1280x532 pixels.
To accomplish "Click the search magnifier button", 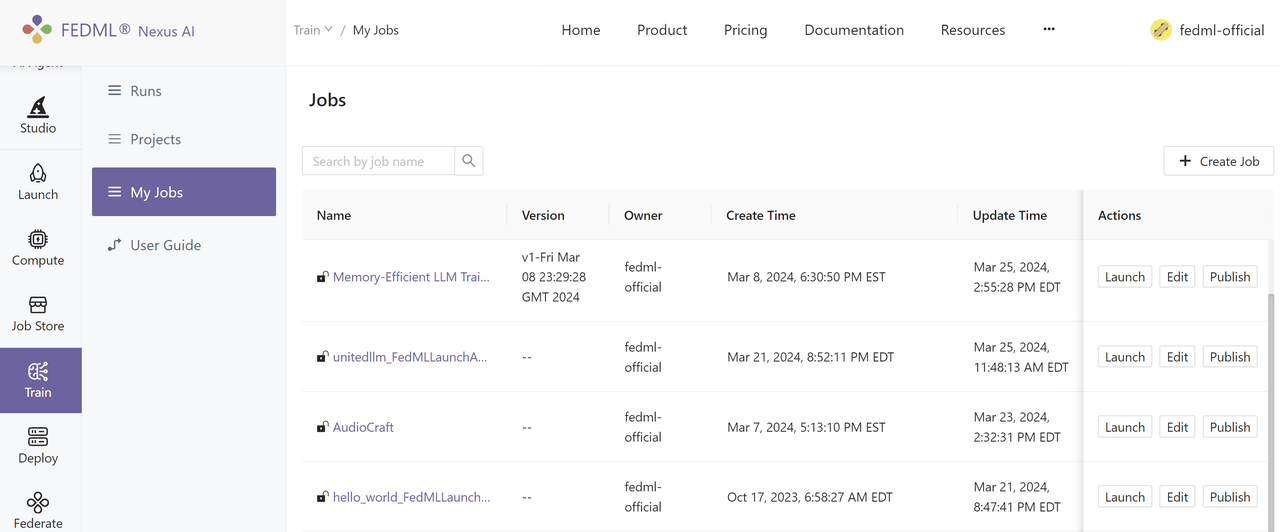I will tap(469, 161).
